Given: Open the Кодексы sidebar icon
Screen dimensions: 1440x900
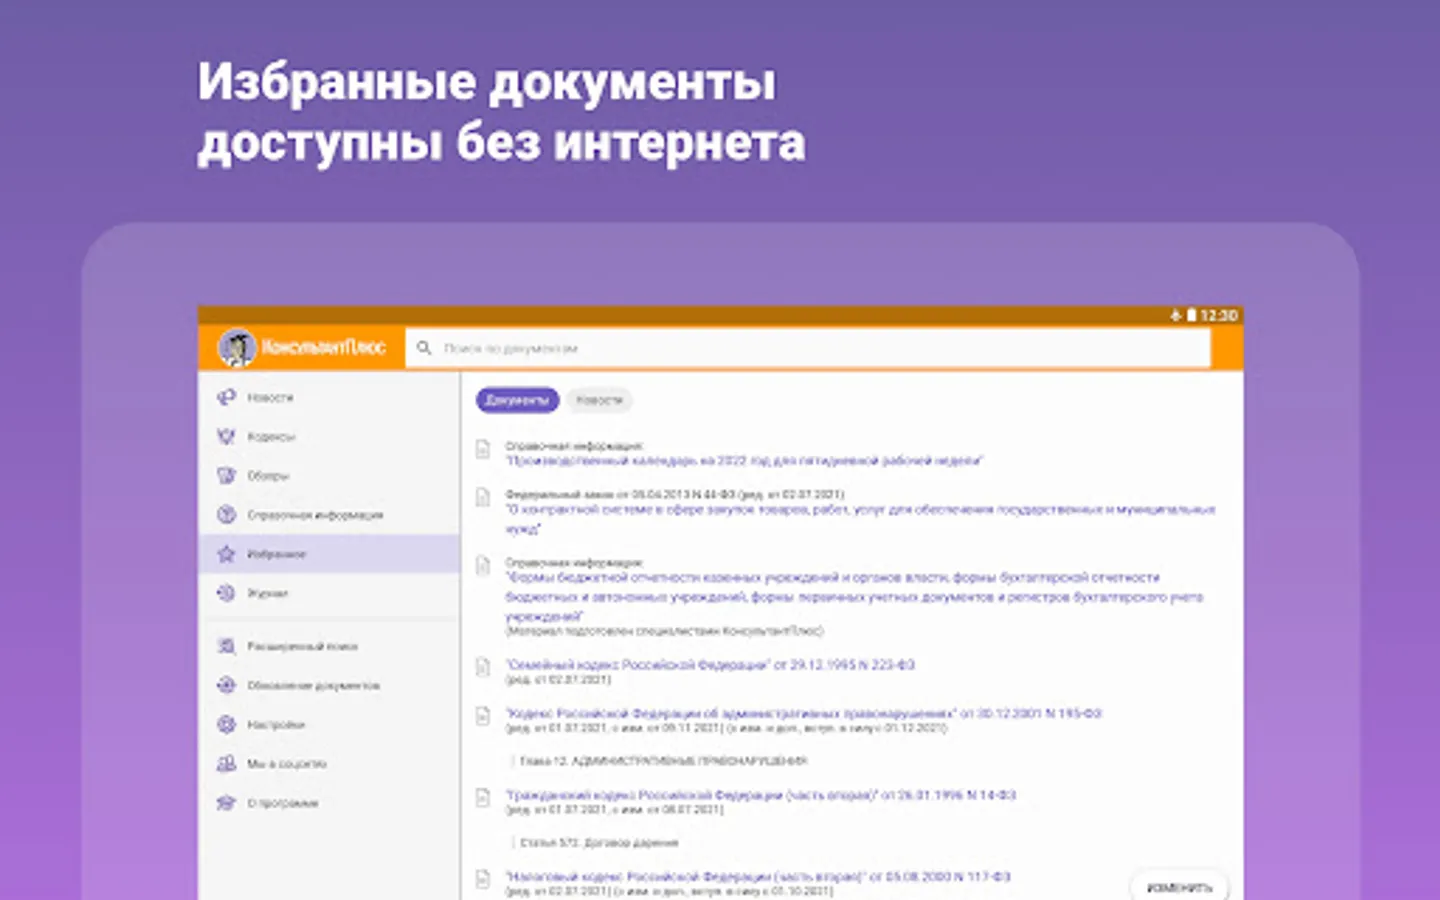Looking at the screenshot, I should pos(227,436).
